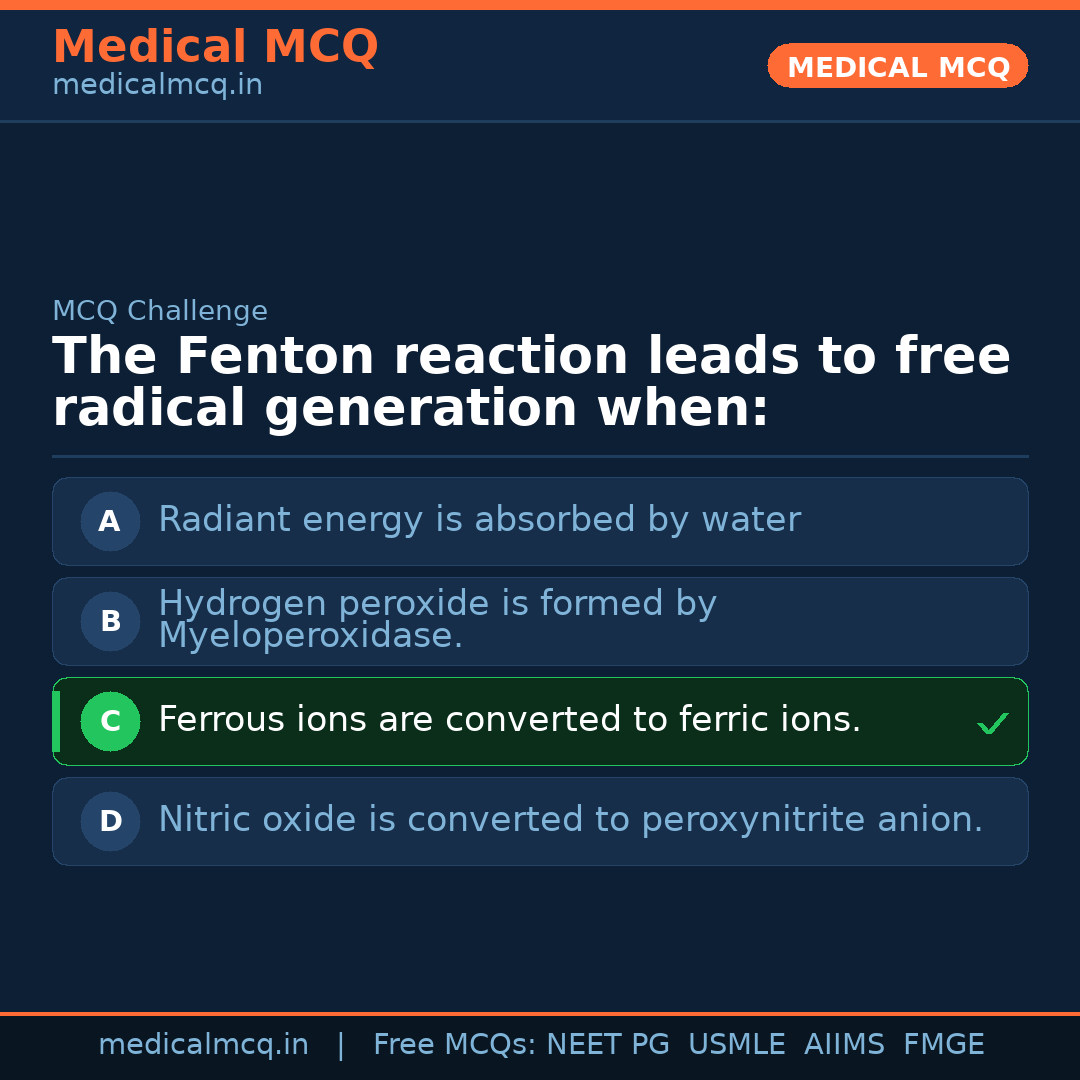The height and width of the screenshot is (1080, 1080).
Task: Click medicalmcq.in link under header title
Action: 157,85
